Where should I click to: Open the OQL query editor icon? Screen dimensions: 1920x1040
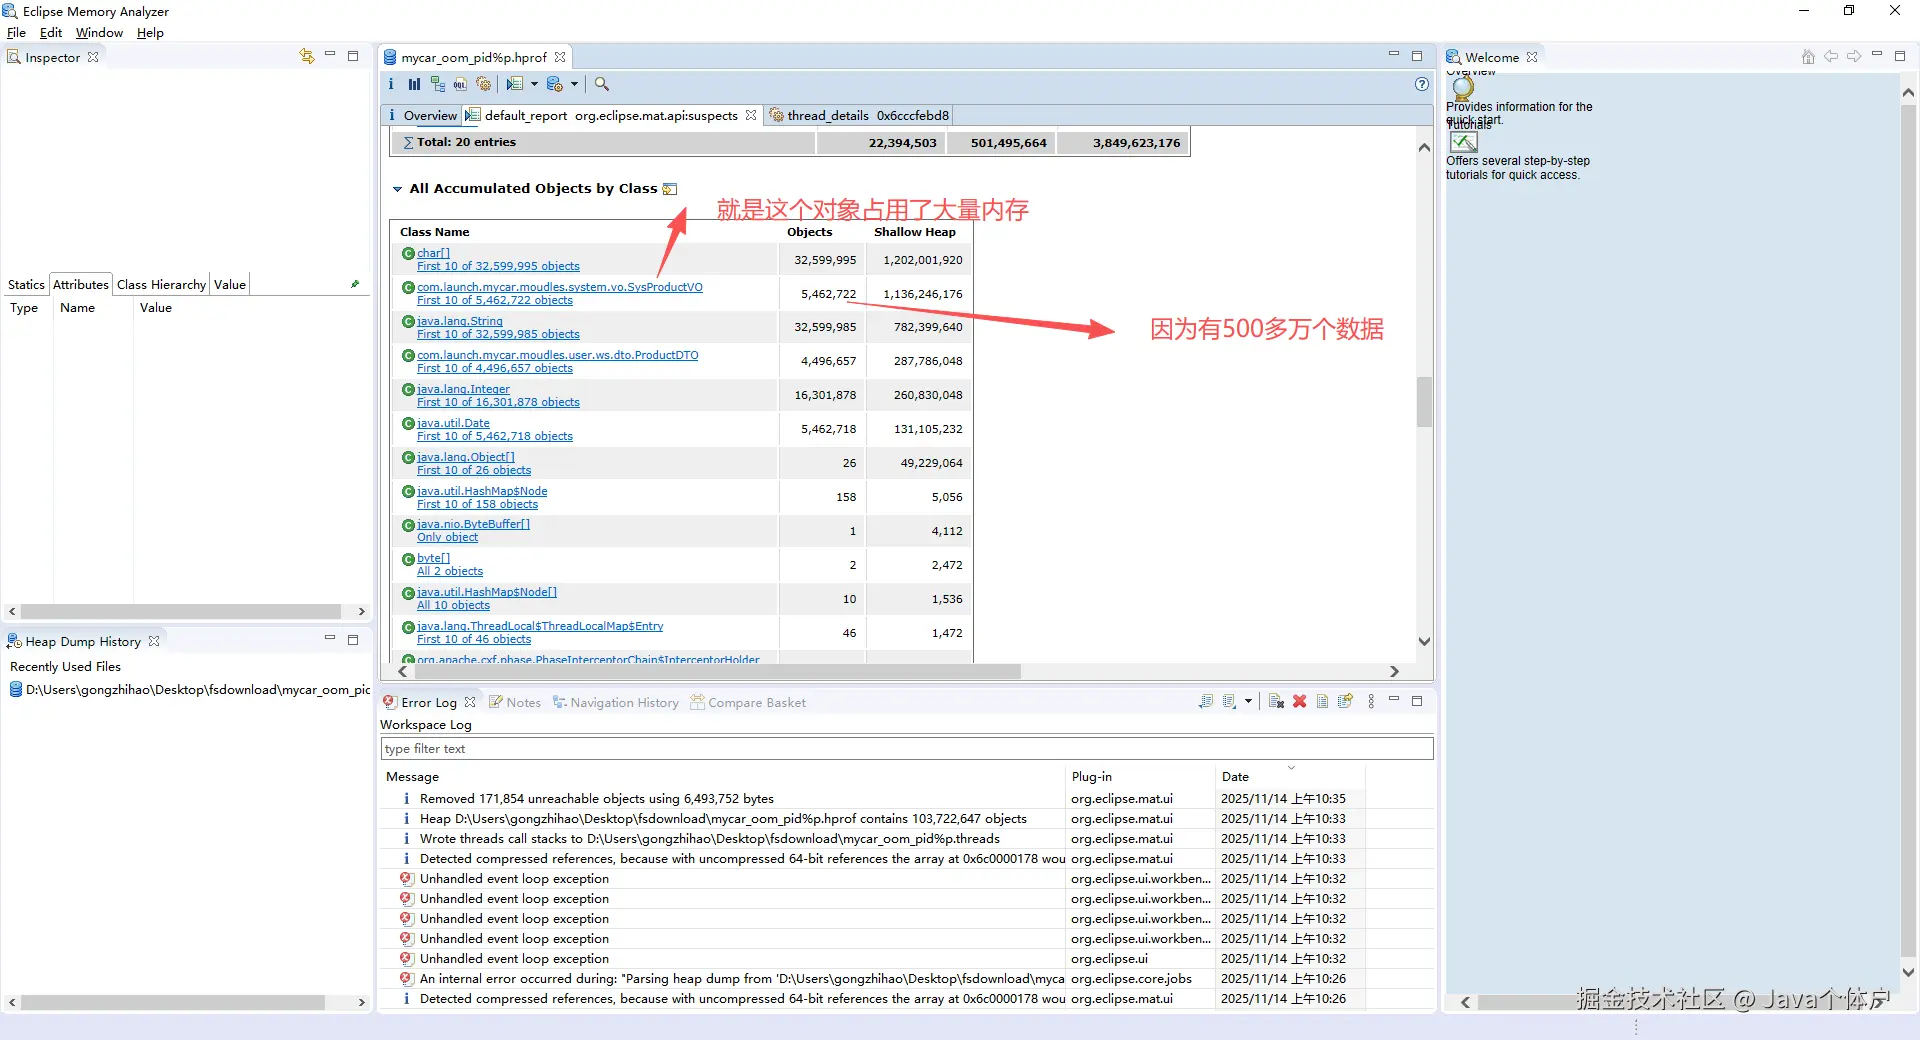[x=460, y=84]
